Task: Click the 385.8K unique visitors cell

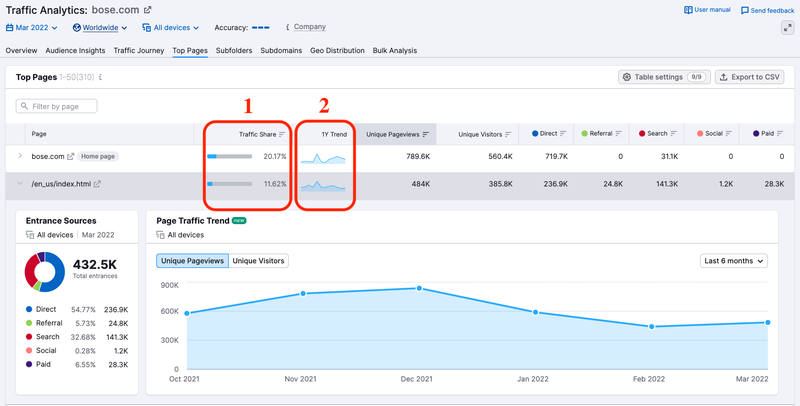Action: [501, 184]
